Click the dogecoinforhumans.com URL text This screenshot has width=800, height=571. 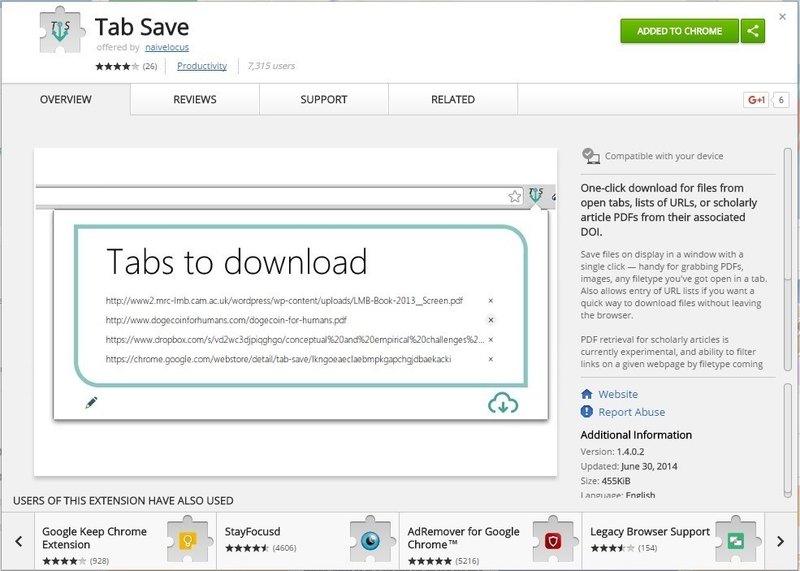(x=226, y=320)
